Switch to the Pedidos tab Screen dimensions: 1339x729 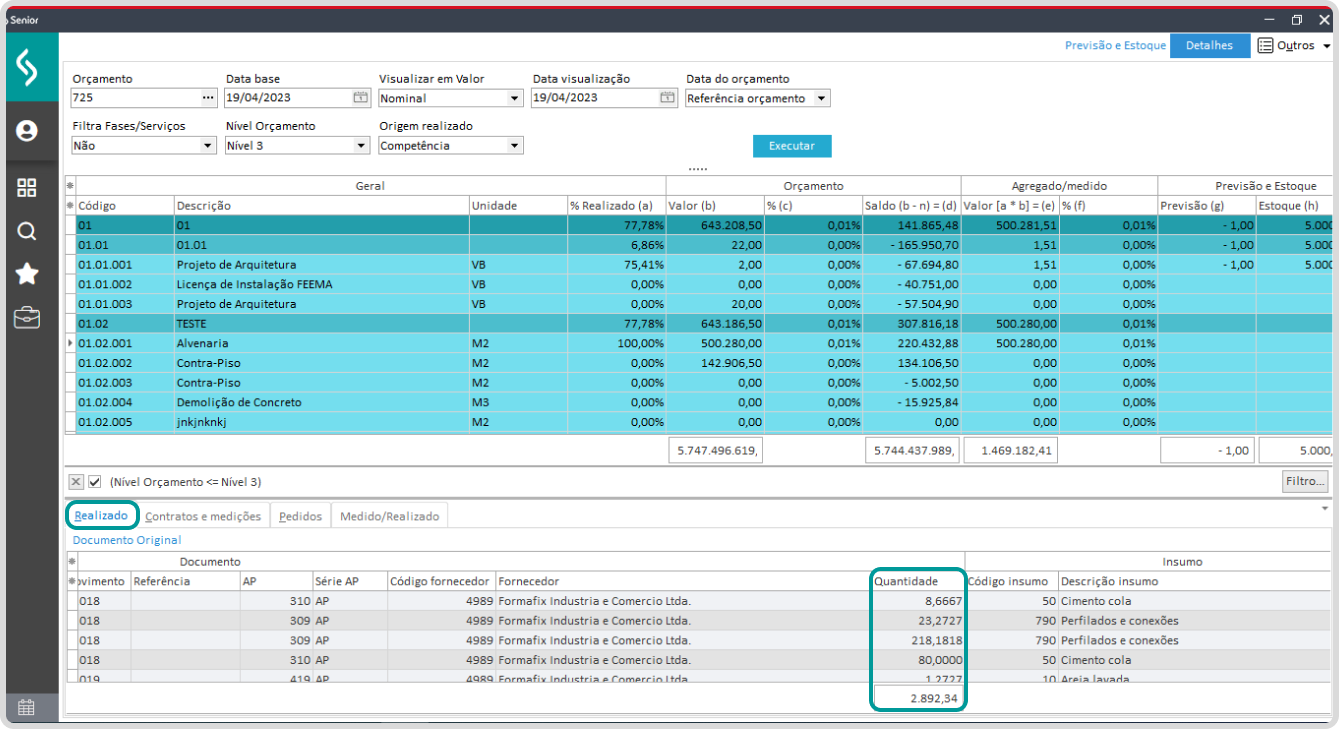click(300, 517)
